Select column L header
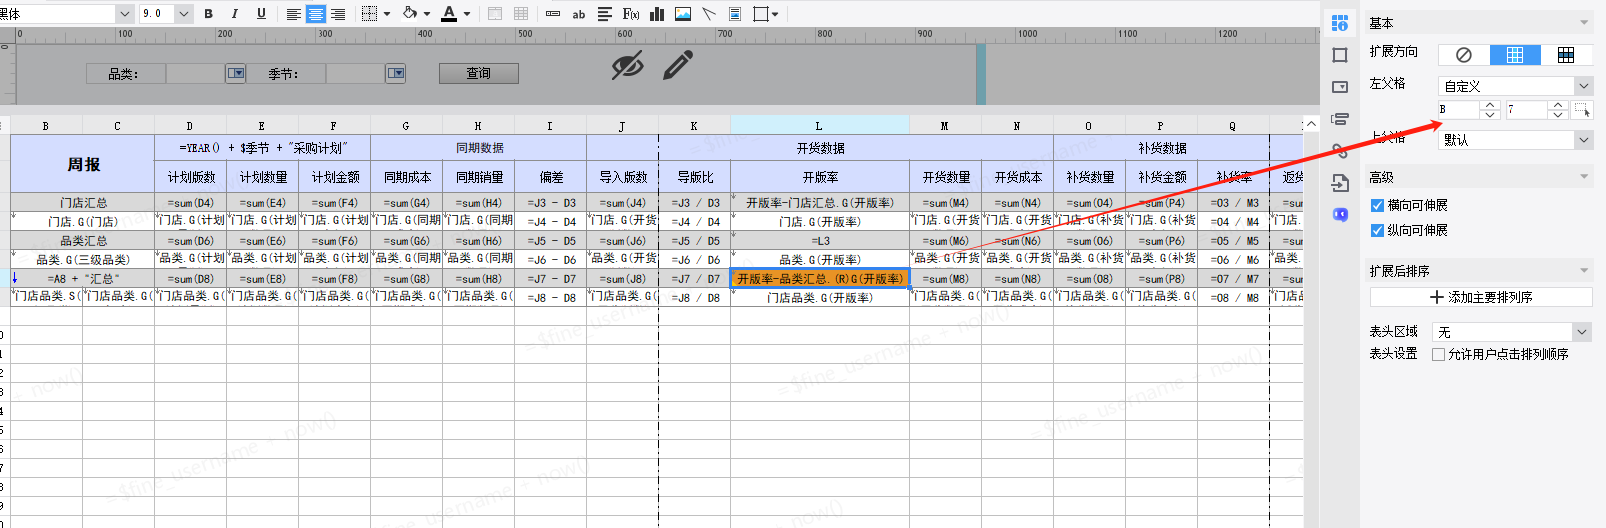Viewport: 1606px width, 528px height. pos(819,126)
